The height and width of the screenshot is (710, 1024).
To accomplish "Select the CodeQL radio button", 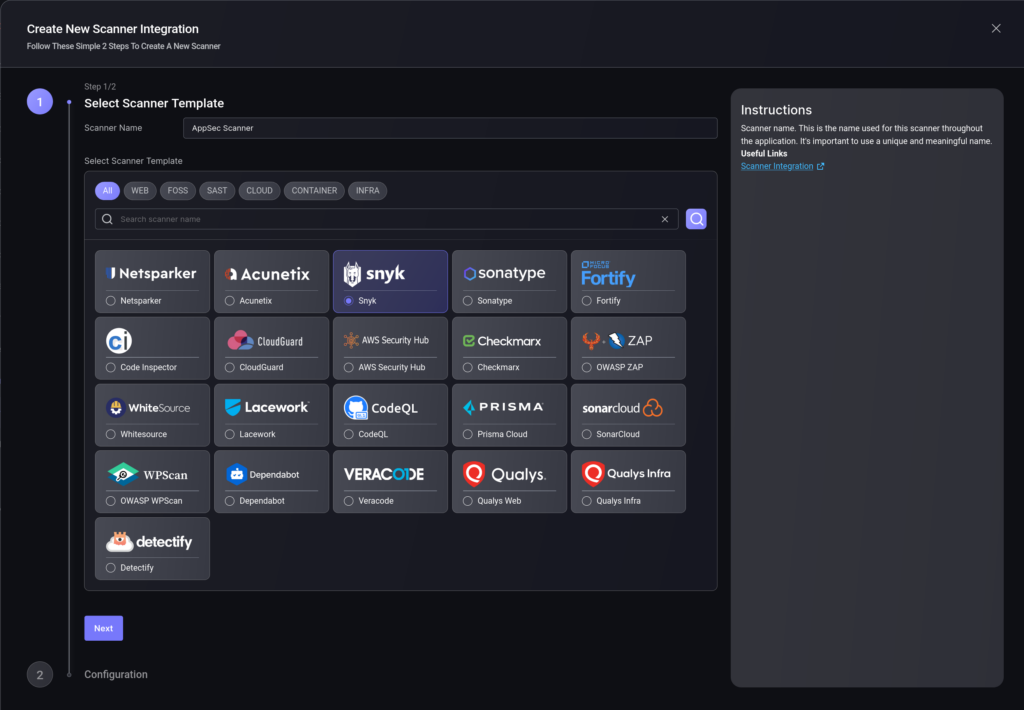I will [x=349, y=434].
